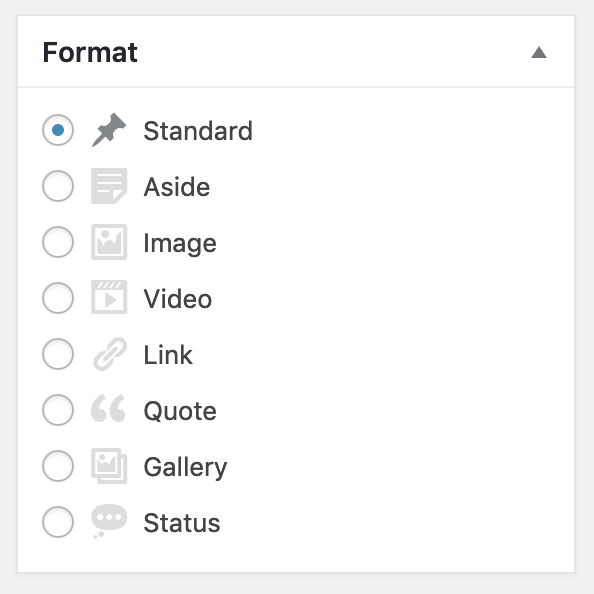Click the Quote marks icon
Viewport: 594px width, 594px height.
pos(108,408)
